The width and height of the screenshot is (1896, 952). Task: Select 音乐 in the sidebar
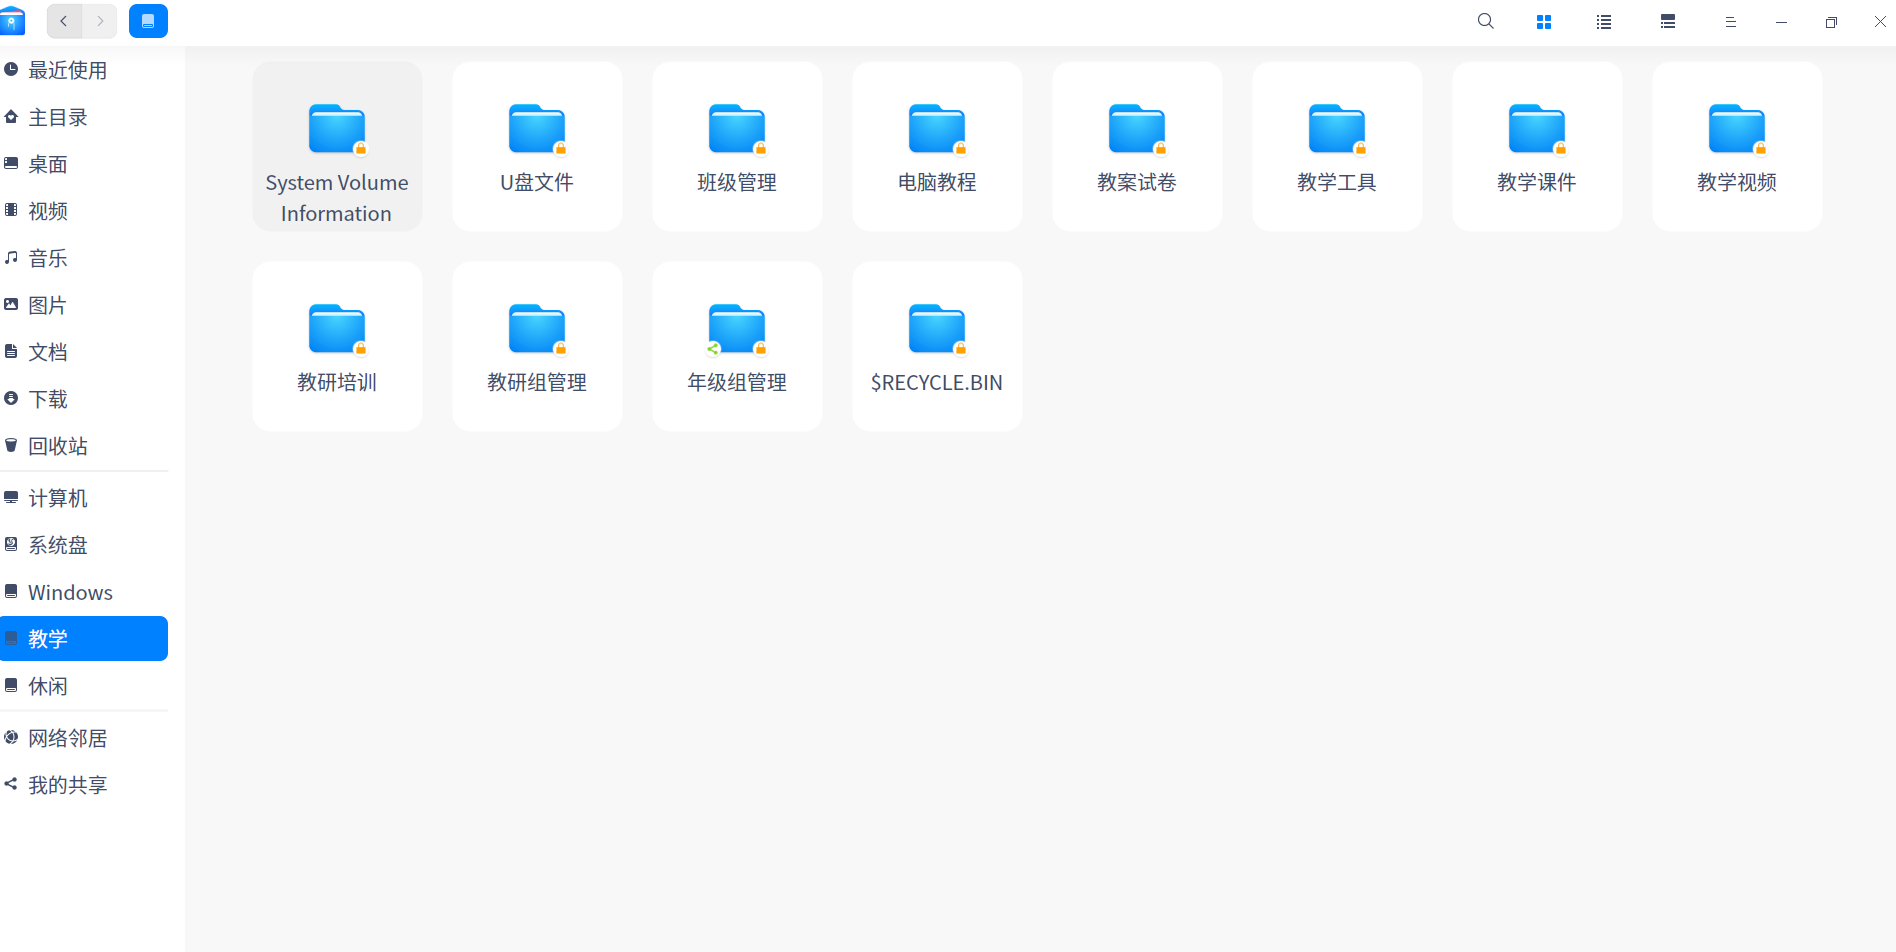point(84,258)
